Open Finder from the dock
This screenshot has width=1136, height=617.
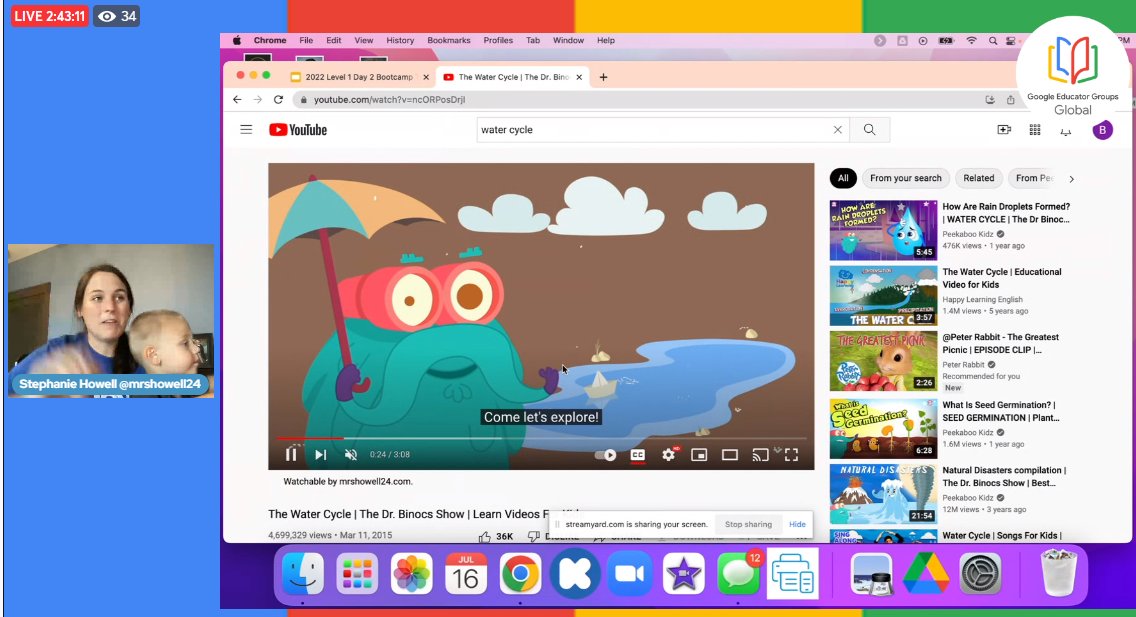303,574
